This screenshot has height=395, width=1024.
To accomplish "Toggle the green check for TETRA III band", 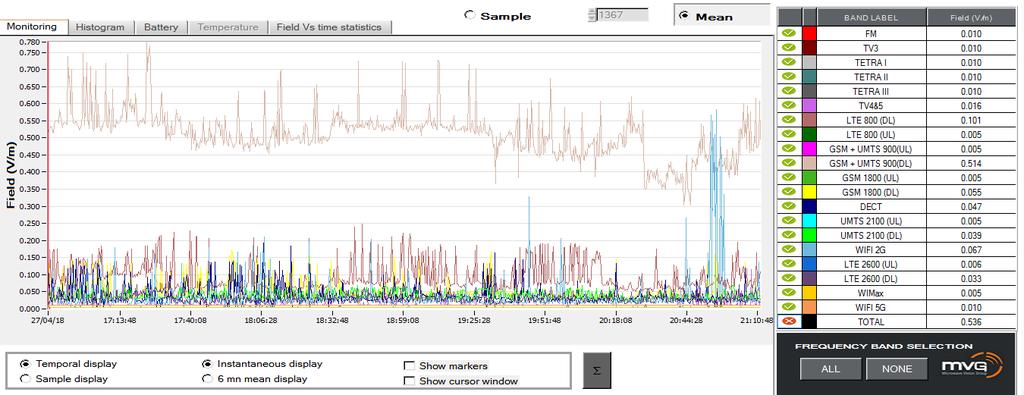I will [788, 91].
